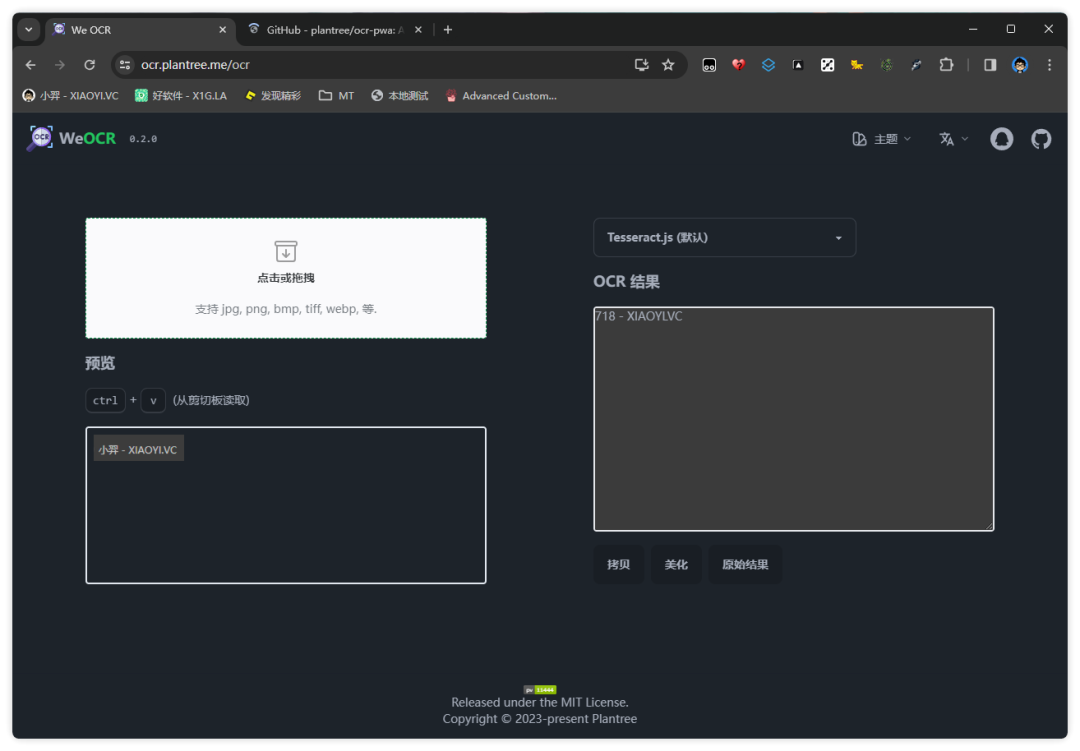The width and height of the screenshot is (1080, 751).
Task: Open the language translation menu
Action: [x=953, y=139]
